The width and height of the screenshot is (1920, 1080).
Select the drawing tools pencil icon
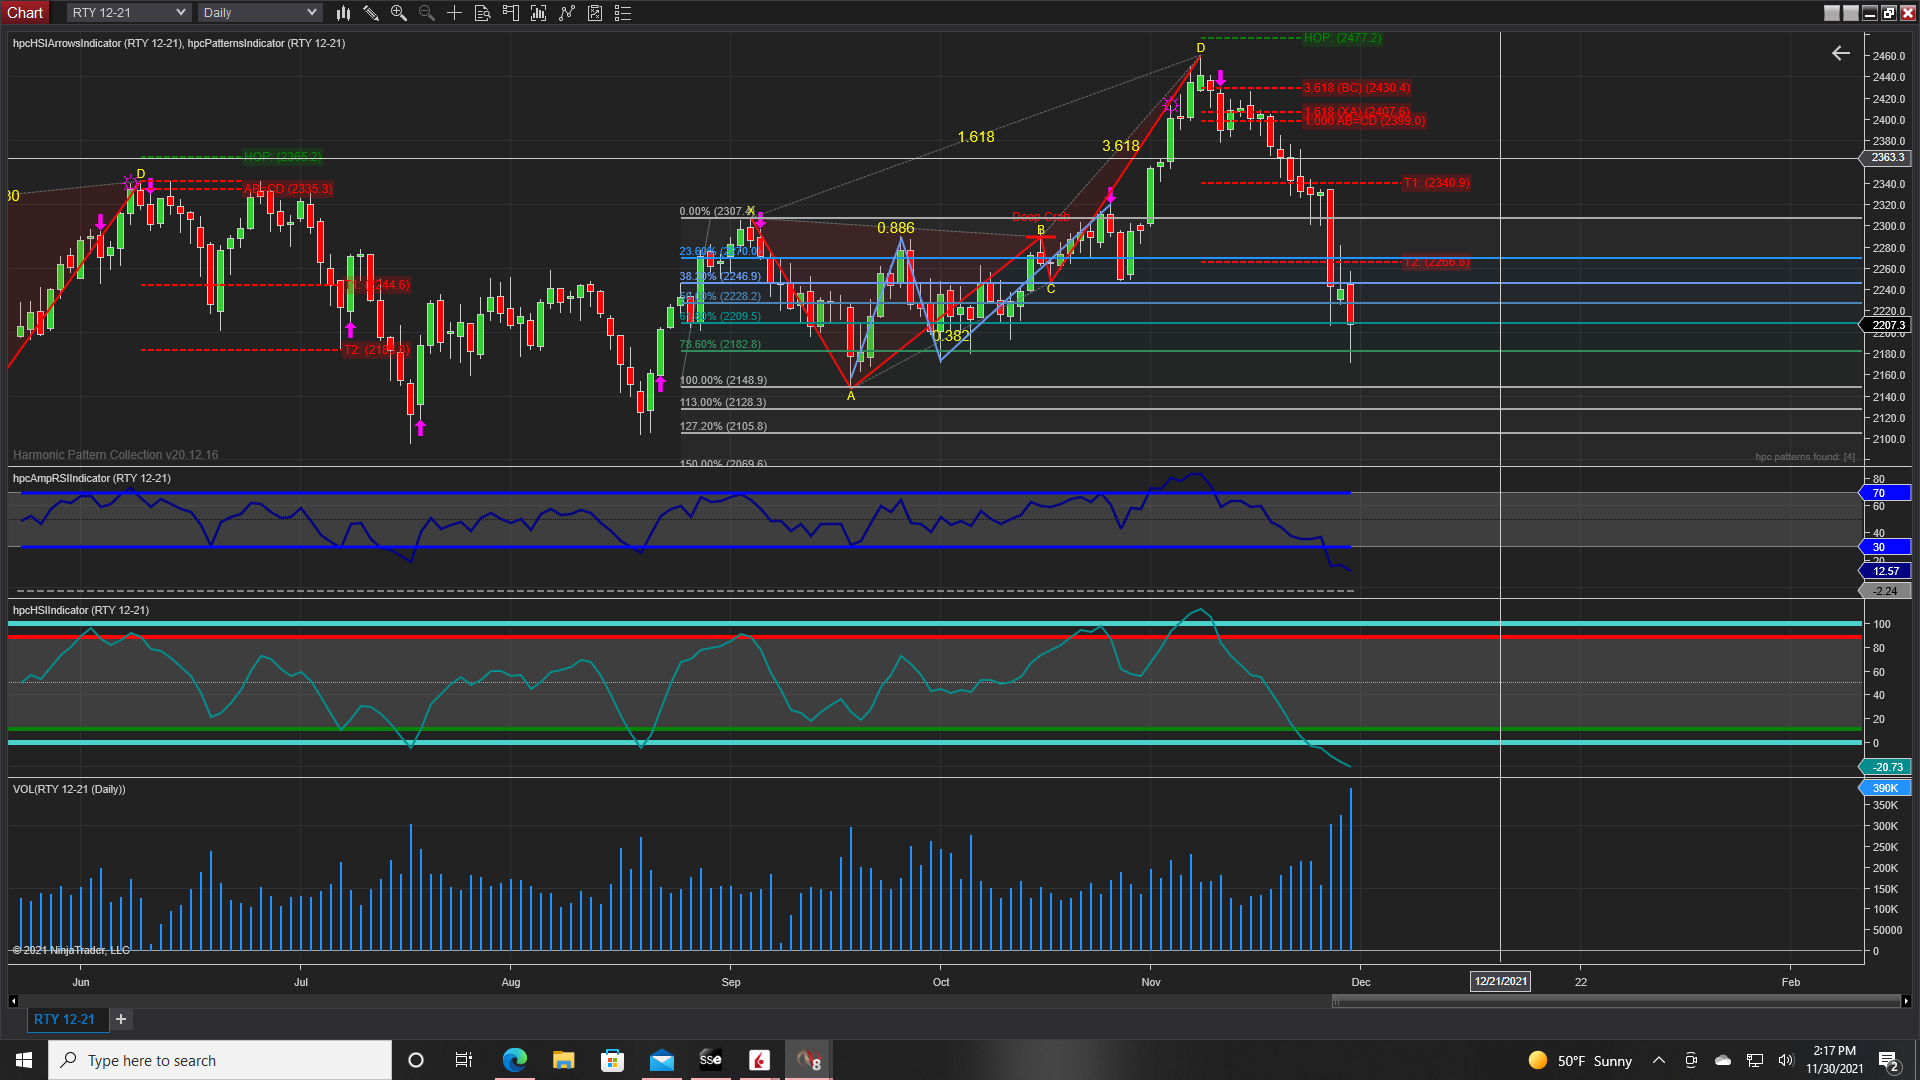371,13
